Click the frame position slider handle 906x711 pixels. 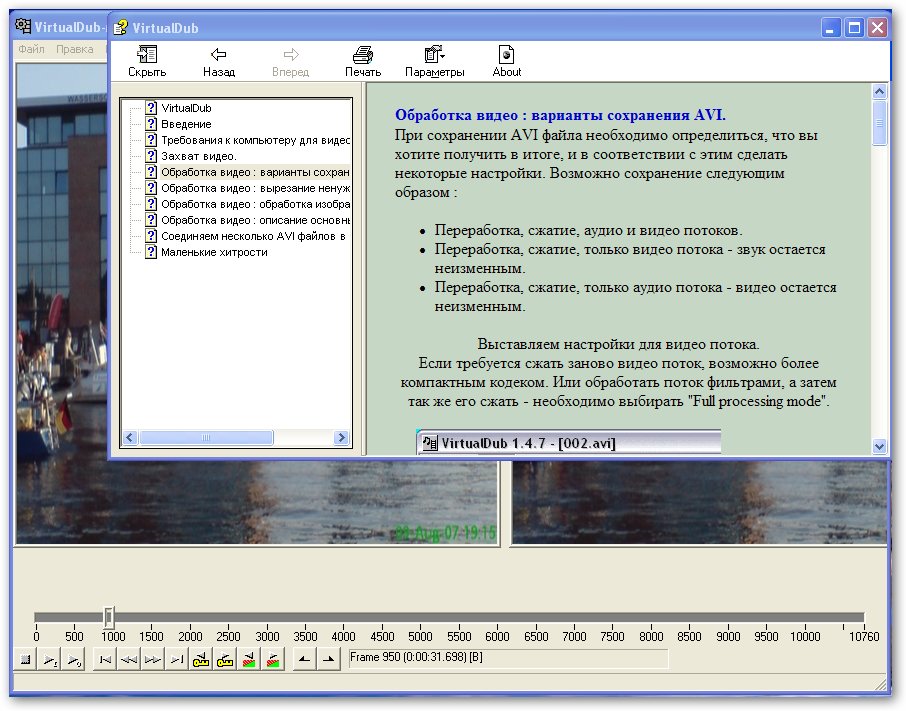pos(109,617)
